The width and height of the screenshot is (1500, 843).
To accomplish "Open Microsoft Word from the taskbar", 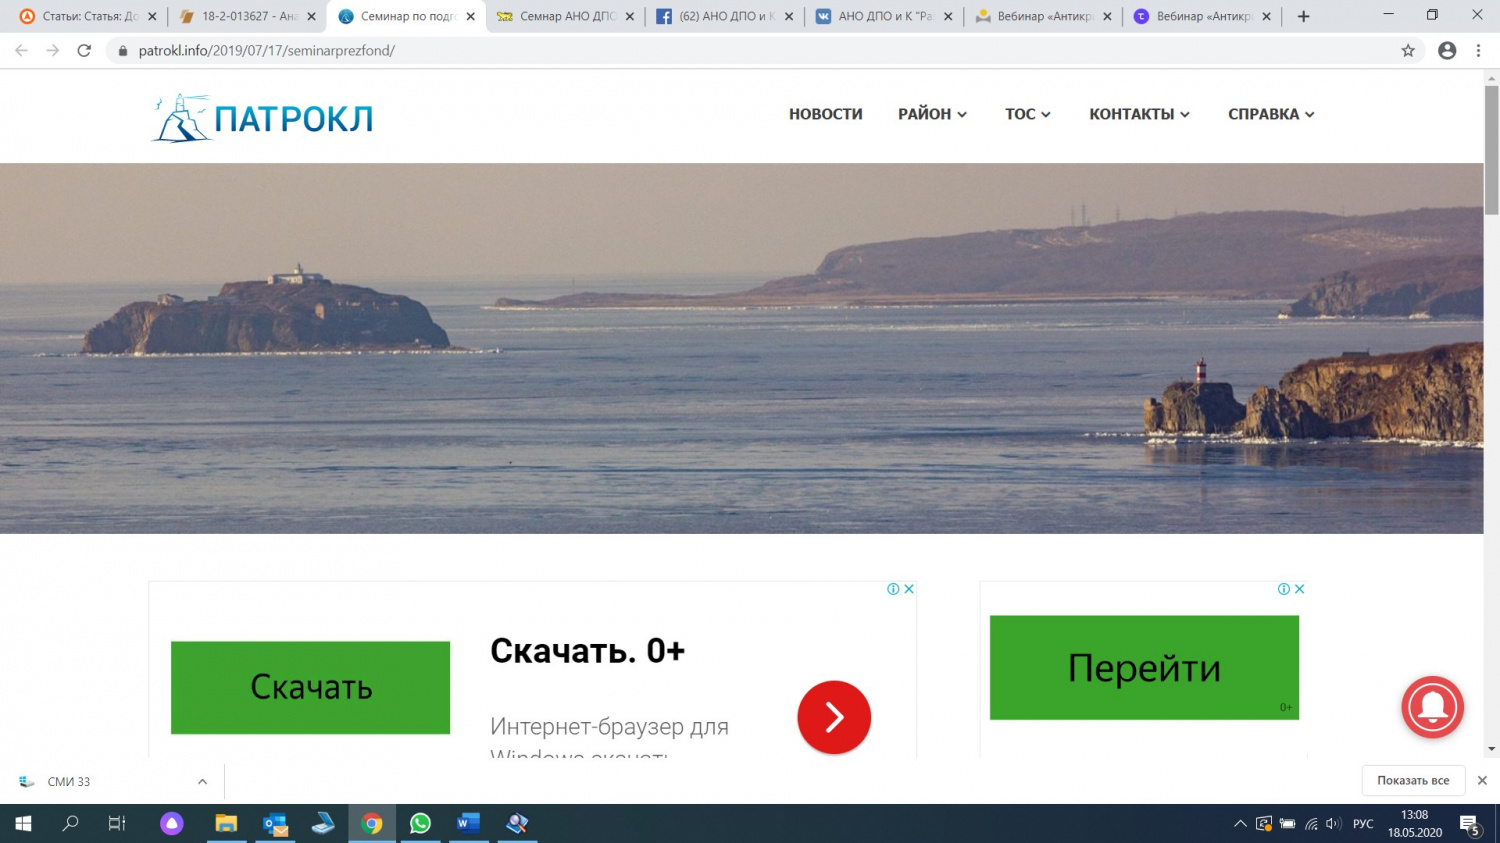I will tap(468, 823).
